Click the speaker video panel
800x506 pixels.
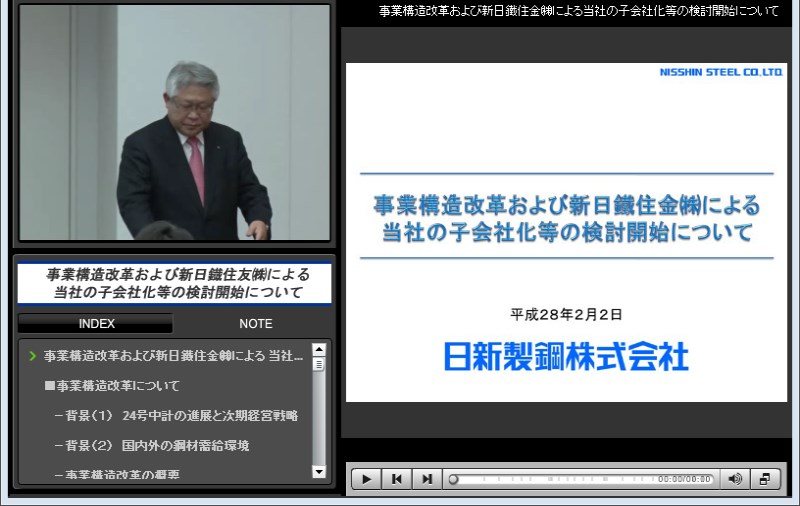click(x=174, y=122)
